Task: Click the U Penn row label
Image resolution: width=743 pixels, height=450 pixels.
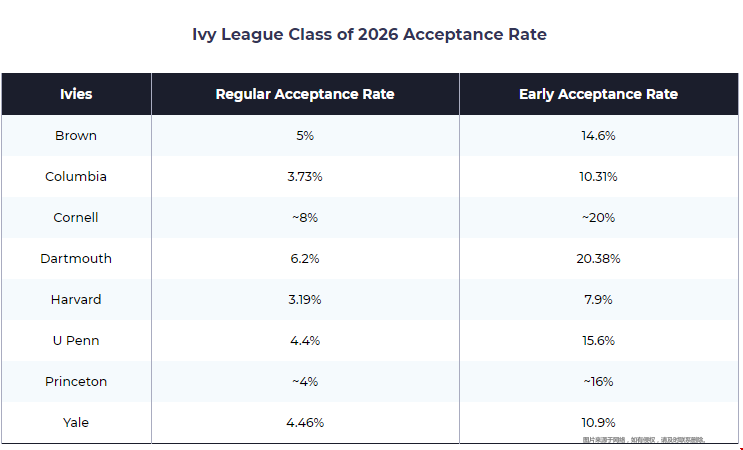Action: (x=76, y=340)
